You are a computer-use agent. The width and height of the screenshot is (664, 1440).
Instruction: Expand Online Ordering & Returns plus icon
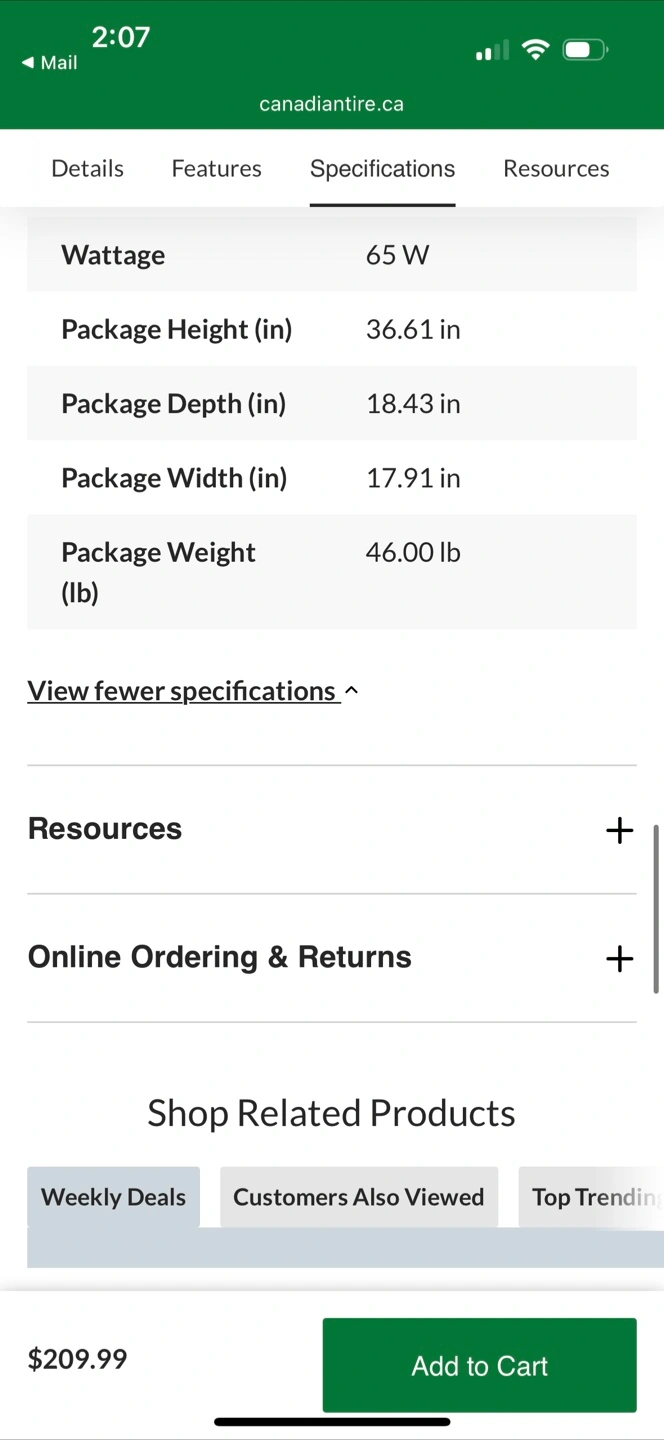click(x=619, y=958)
